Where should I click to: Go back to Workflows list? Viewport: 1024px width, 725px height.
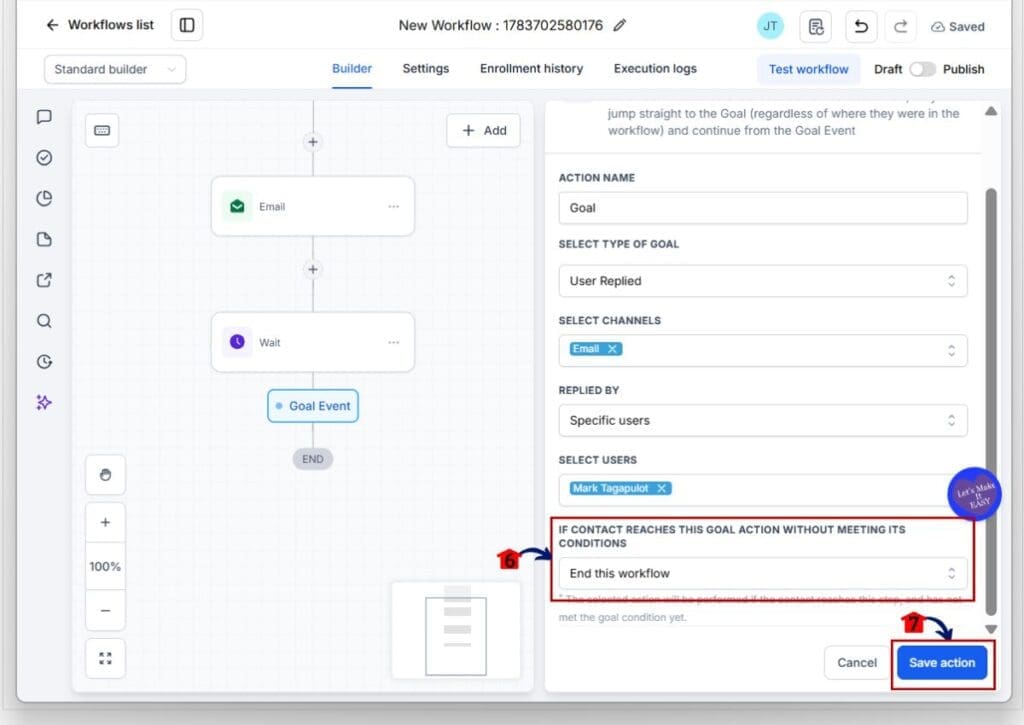(x=99, y=25)
